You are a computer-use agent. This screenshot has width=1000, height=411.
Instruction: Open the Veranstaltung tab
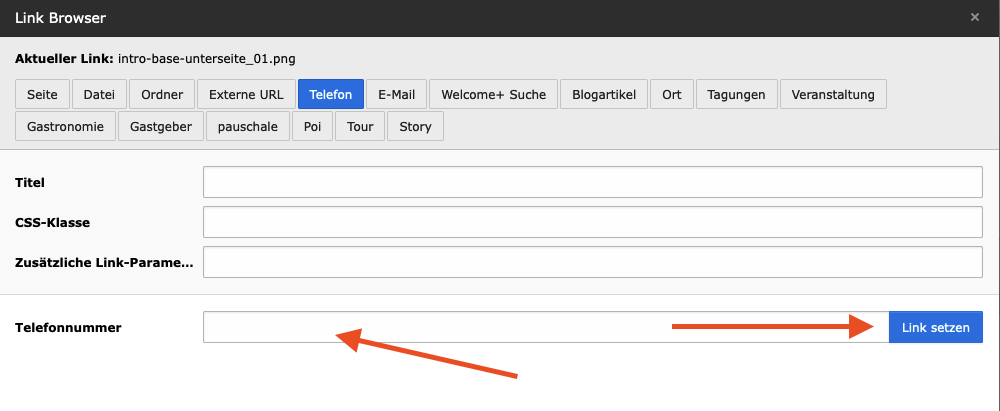[833, 94]
